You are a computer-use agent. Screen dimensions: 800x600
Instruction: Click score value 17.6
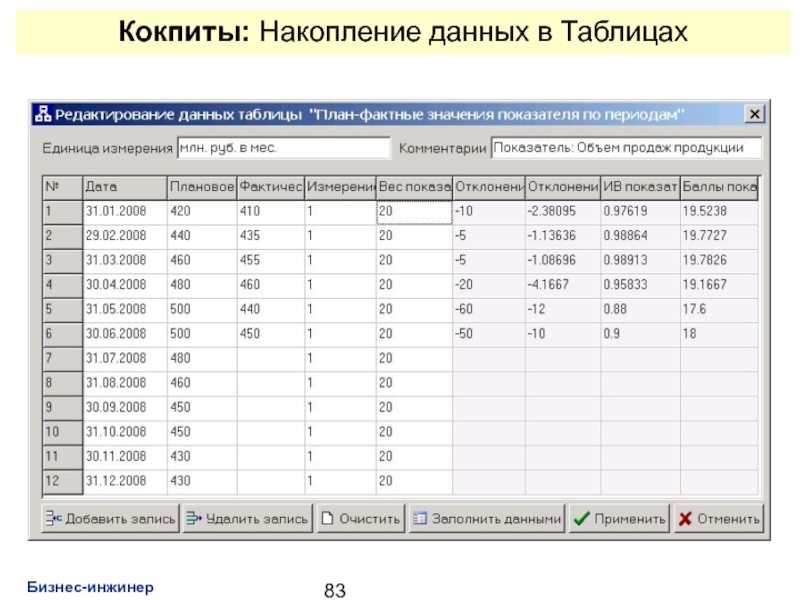pos(719,310)
